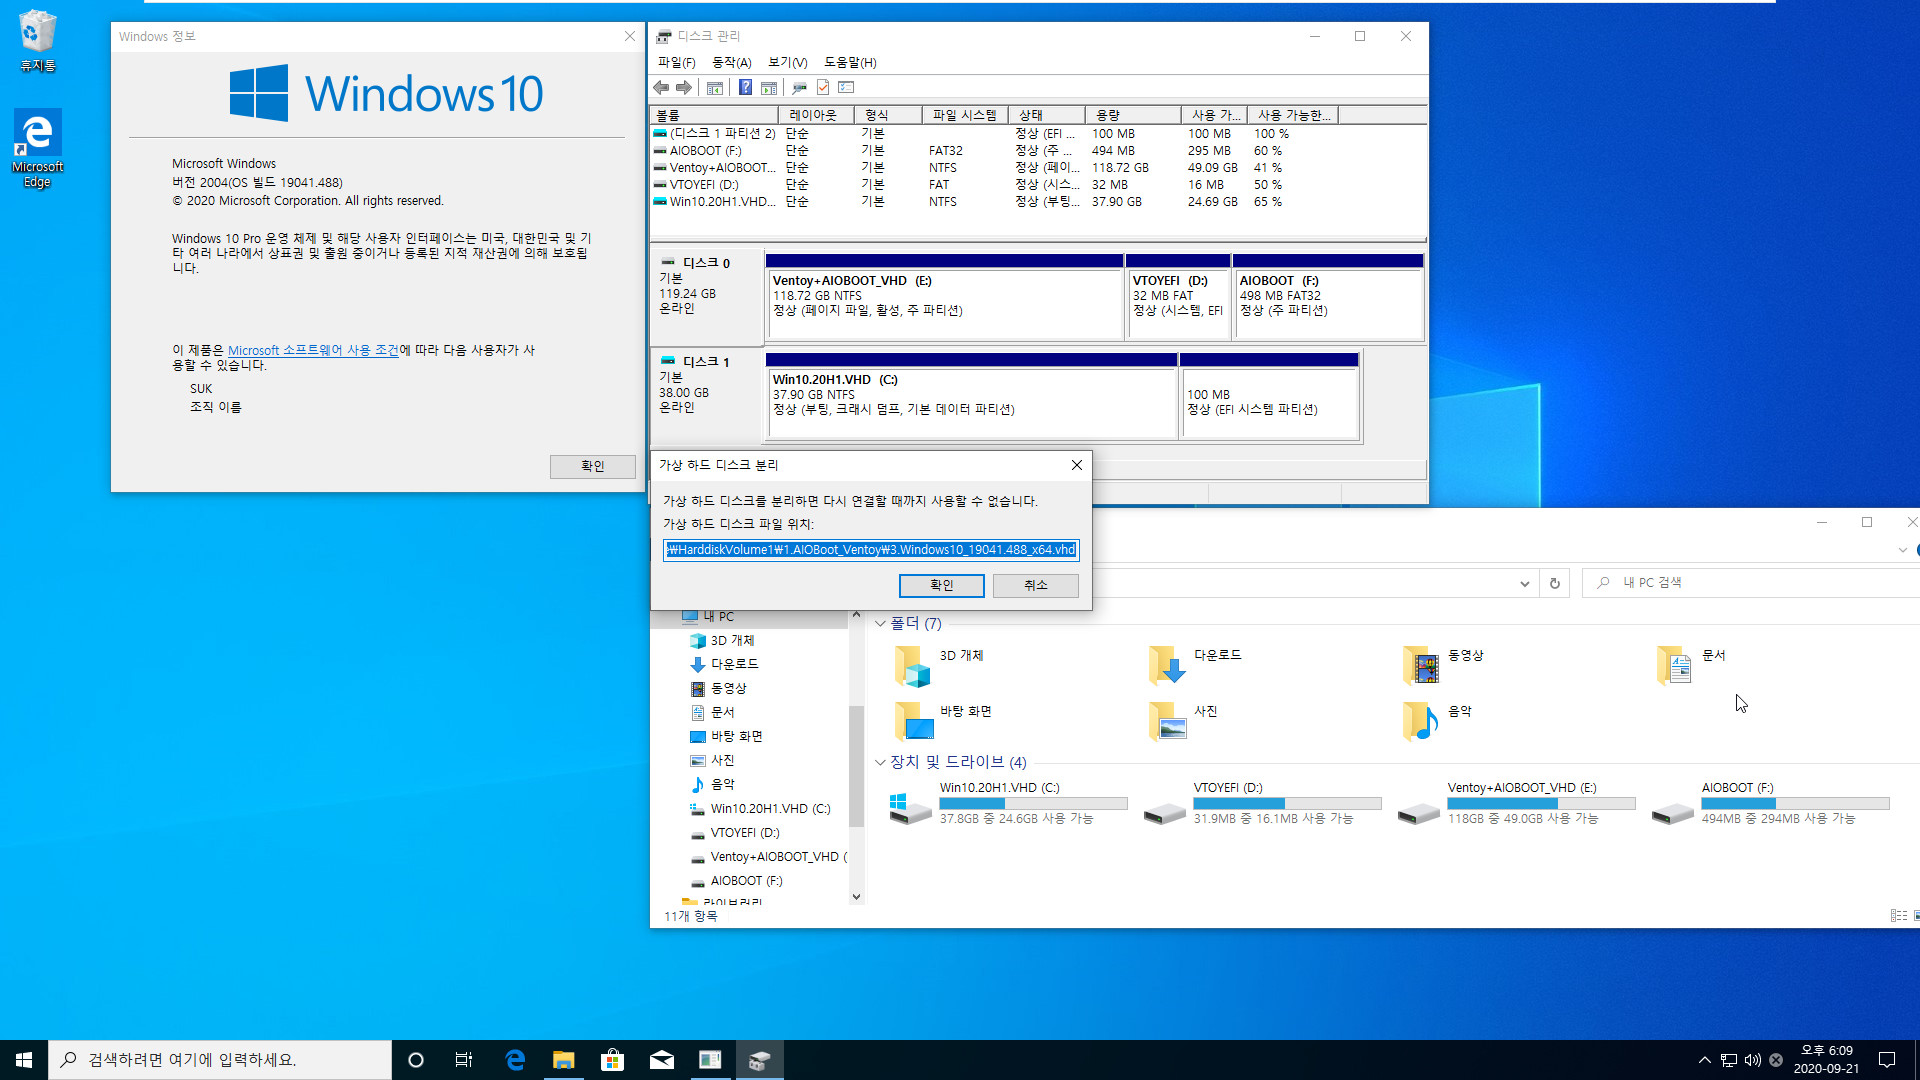Image resolution: width=1920 pixels, height=1080 pixels.
Task: Click the Cortana circle on the taskbar
Action: [416, 1060]
